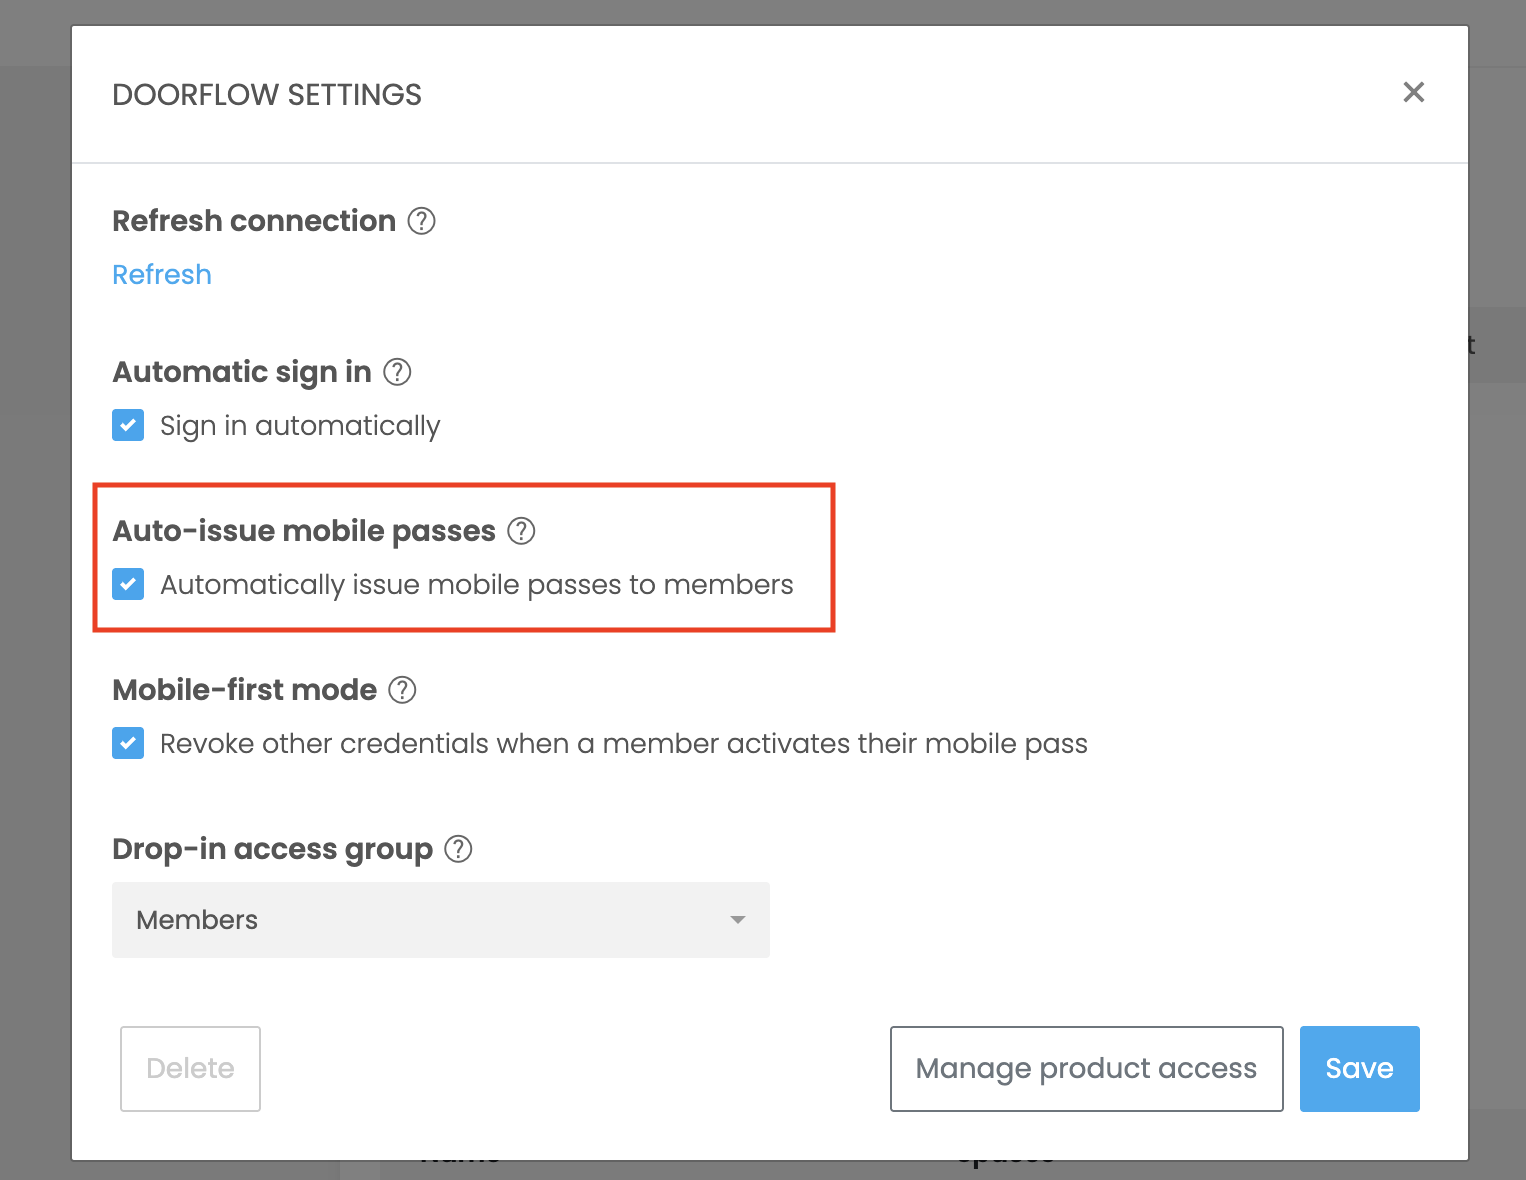The height and width of the screenshot is (1180, 1526).
Task: Disable automatically issue mobile passes checkbox
Action: [128, 584]
